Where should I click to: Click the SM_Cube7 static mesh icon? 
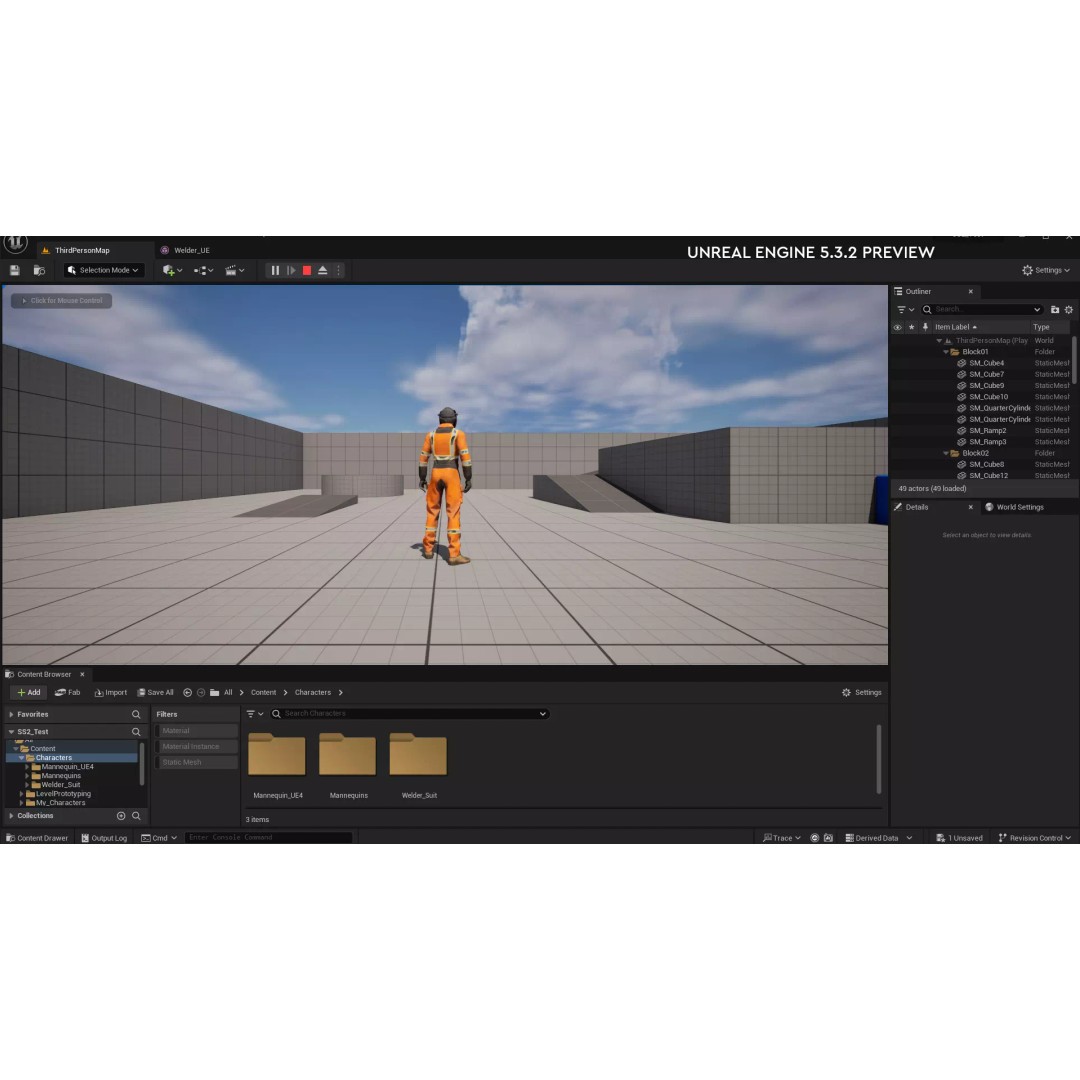tap(962, 375)
